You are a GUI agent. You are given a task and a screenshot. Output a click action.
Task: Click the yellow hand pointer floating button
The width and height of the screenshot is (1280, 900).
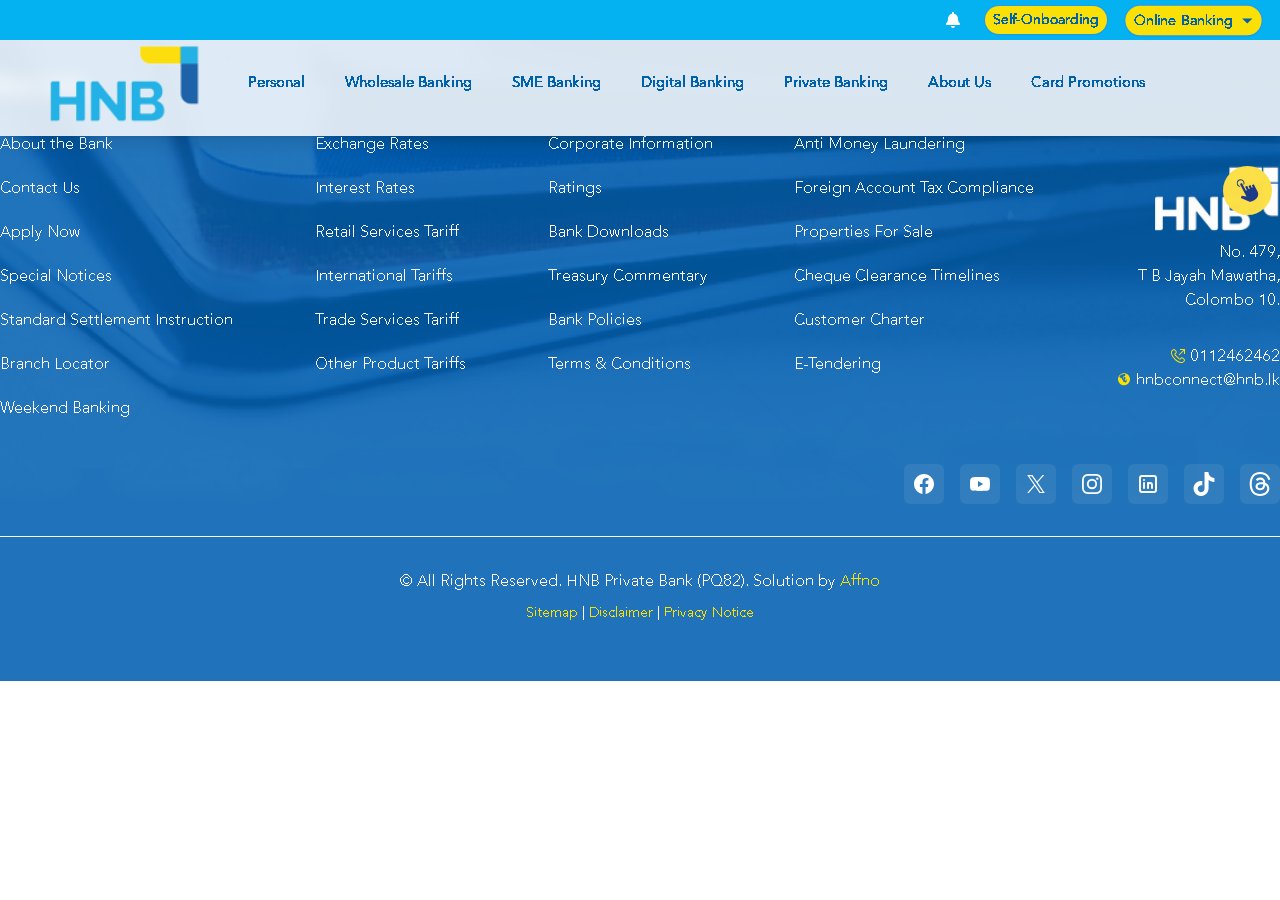1247,190
